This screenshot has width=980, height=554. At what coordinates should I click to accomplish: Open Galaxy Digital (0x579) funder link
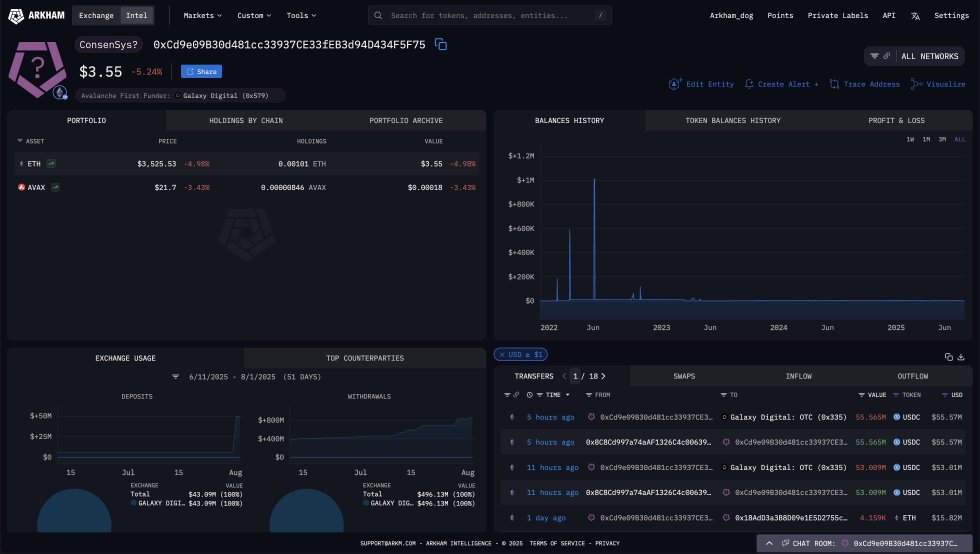pos(232,96)
